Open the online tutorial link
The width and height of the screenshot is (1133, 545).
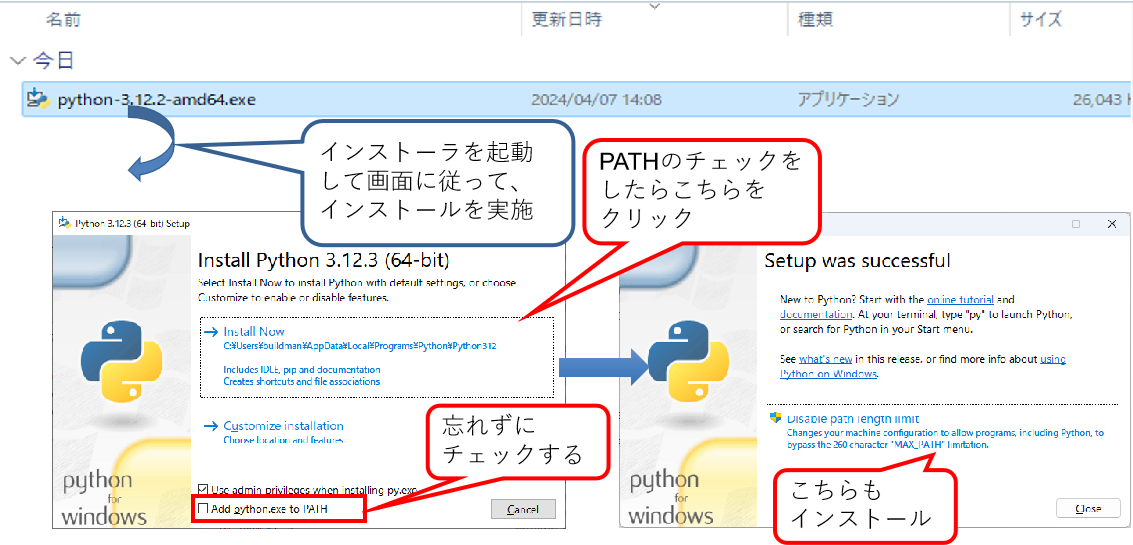click(x=960, y=299)
